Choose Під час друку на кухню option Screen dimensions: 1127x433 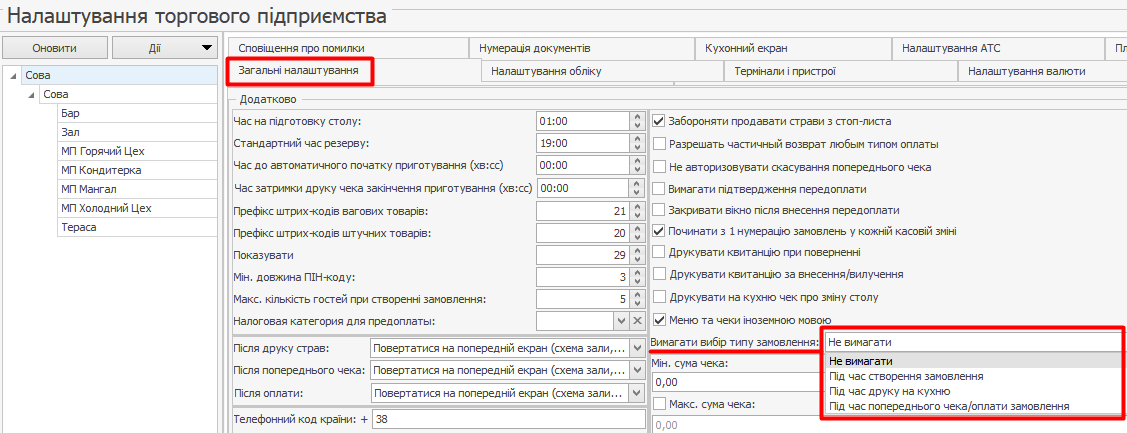coord(889,391)
